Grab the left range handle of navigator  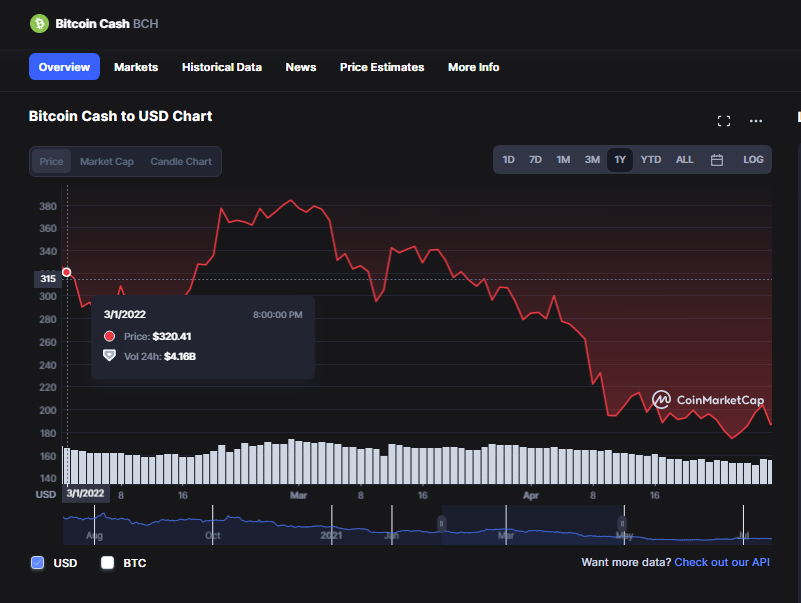(441, 524)
